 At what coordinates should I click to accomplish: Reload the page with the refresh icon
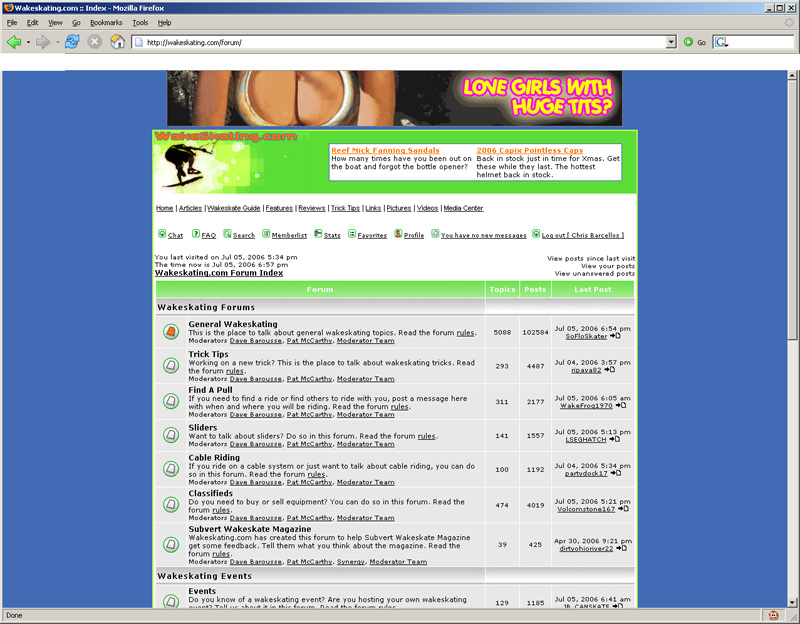[72, 42]
